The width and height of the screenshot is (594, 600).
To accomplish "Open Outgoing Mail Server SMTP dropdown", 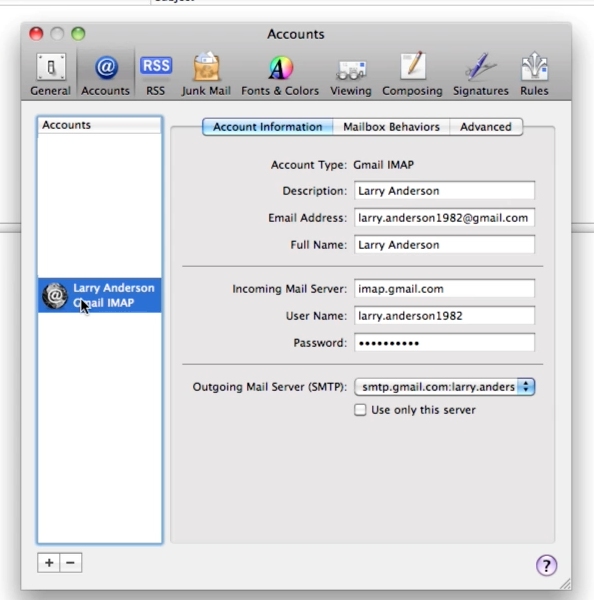I will tap(444, 386).
